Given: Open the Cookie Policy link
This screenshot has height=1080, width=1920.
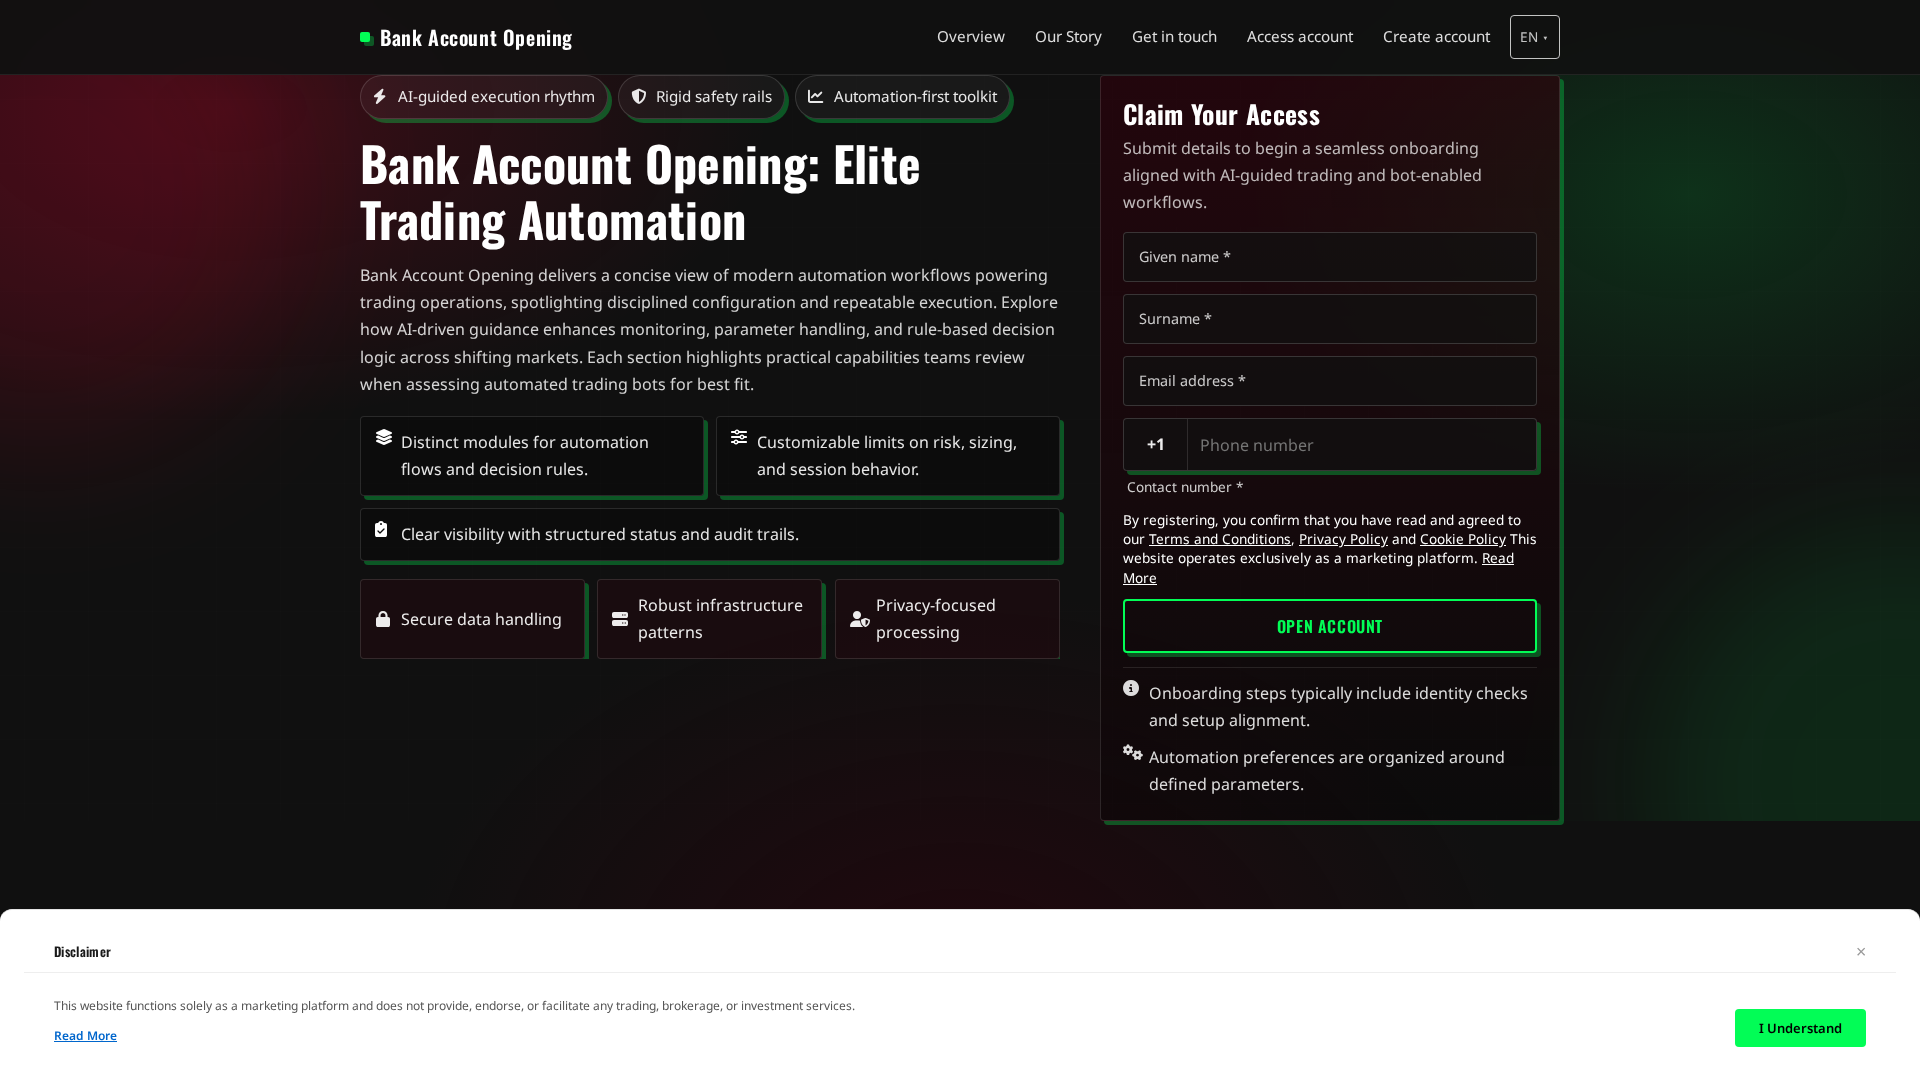Looking at the screenshot, I should 1462,539.
